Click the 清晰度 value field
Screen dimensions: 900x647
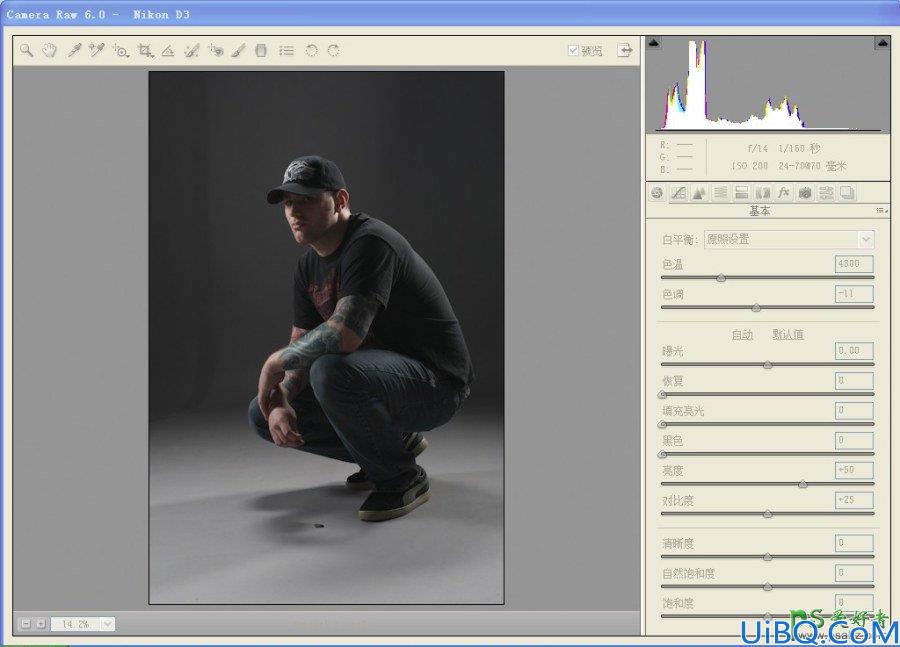[x=854, y=543]
